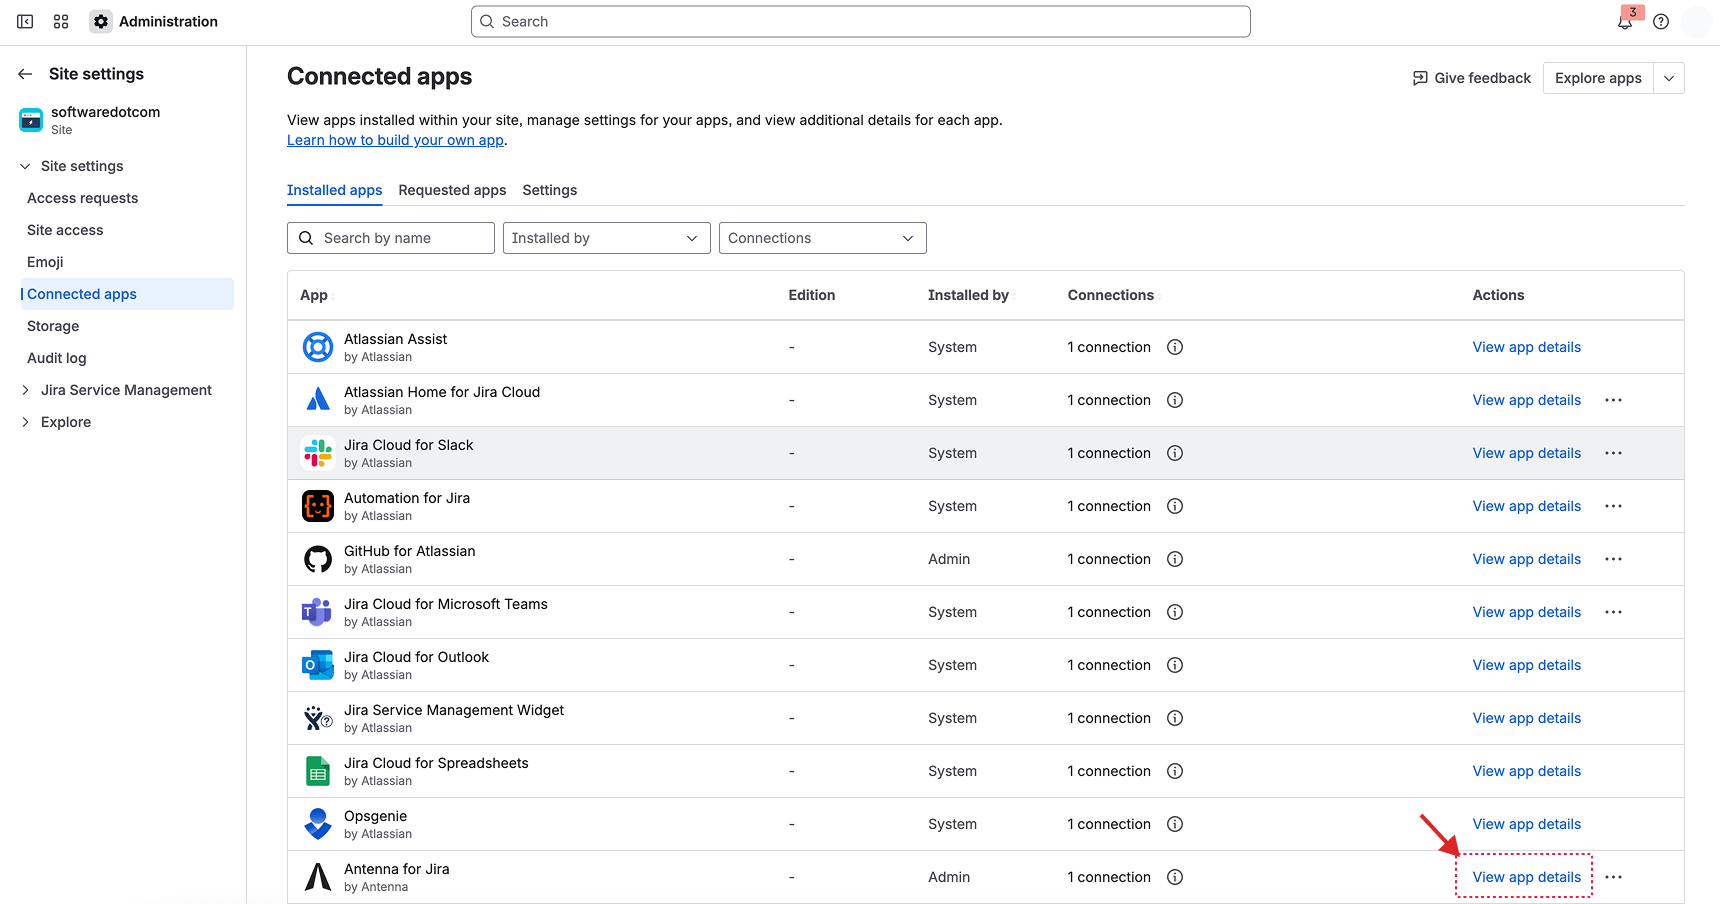View app details for Atlassian Assist
This screenshot has height=904, width=1720.
pyautogui.click(x=1526, y=347)
